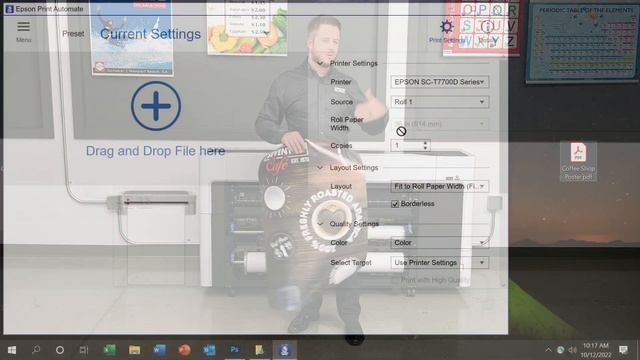Click the blue plus add-file icon
The width and height of the screenshot is (640, 360).
coord(156,106)
